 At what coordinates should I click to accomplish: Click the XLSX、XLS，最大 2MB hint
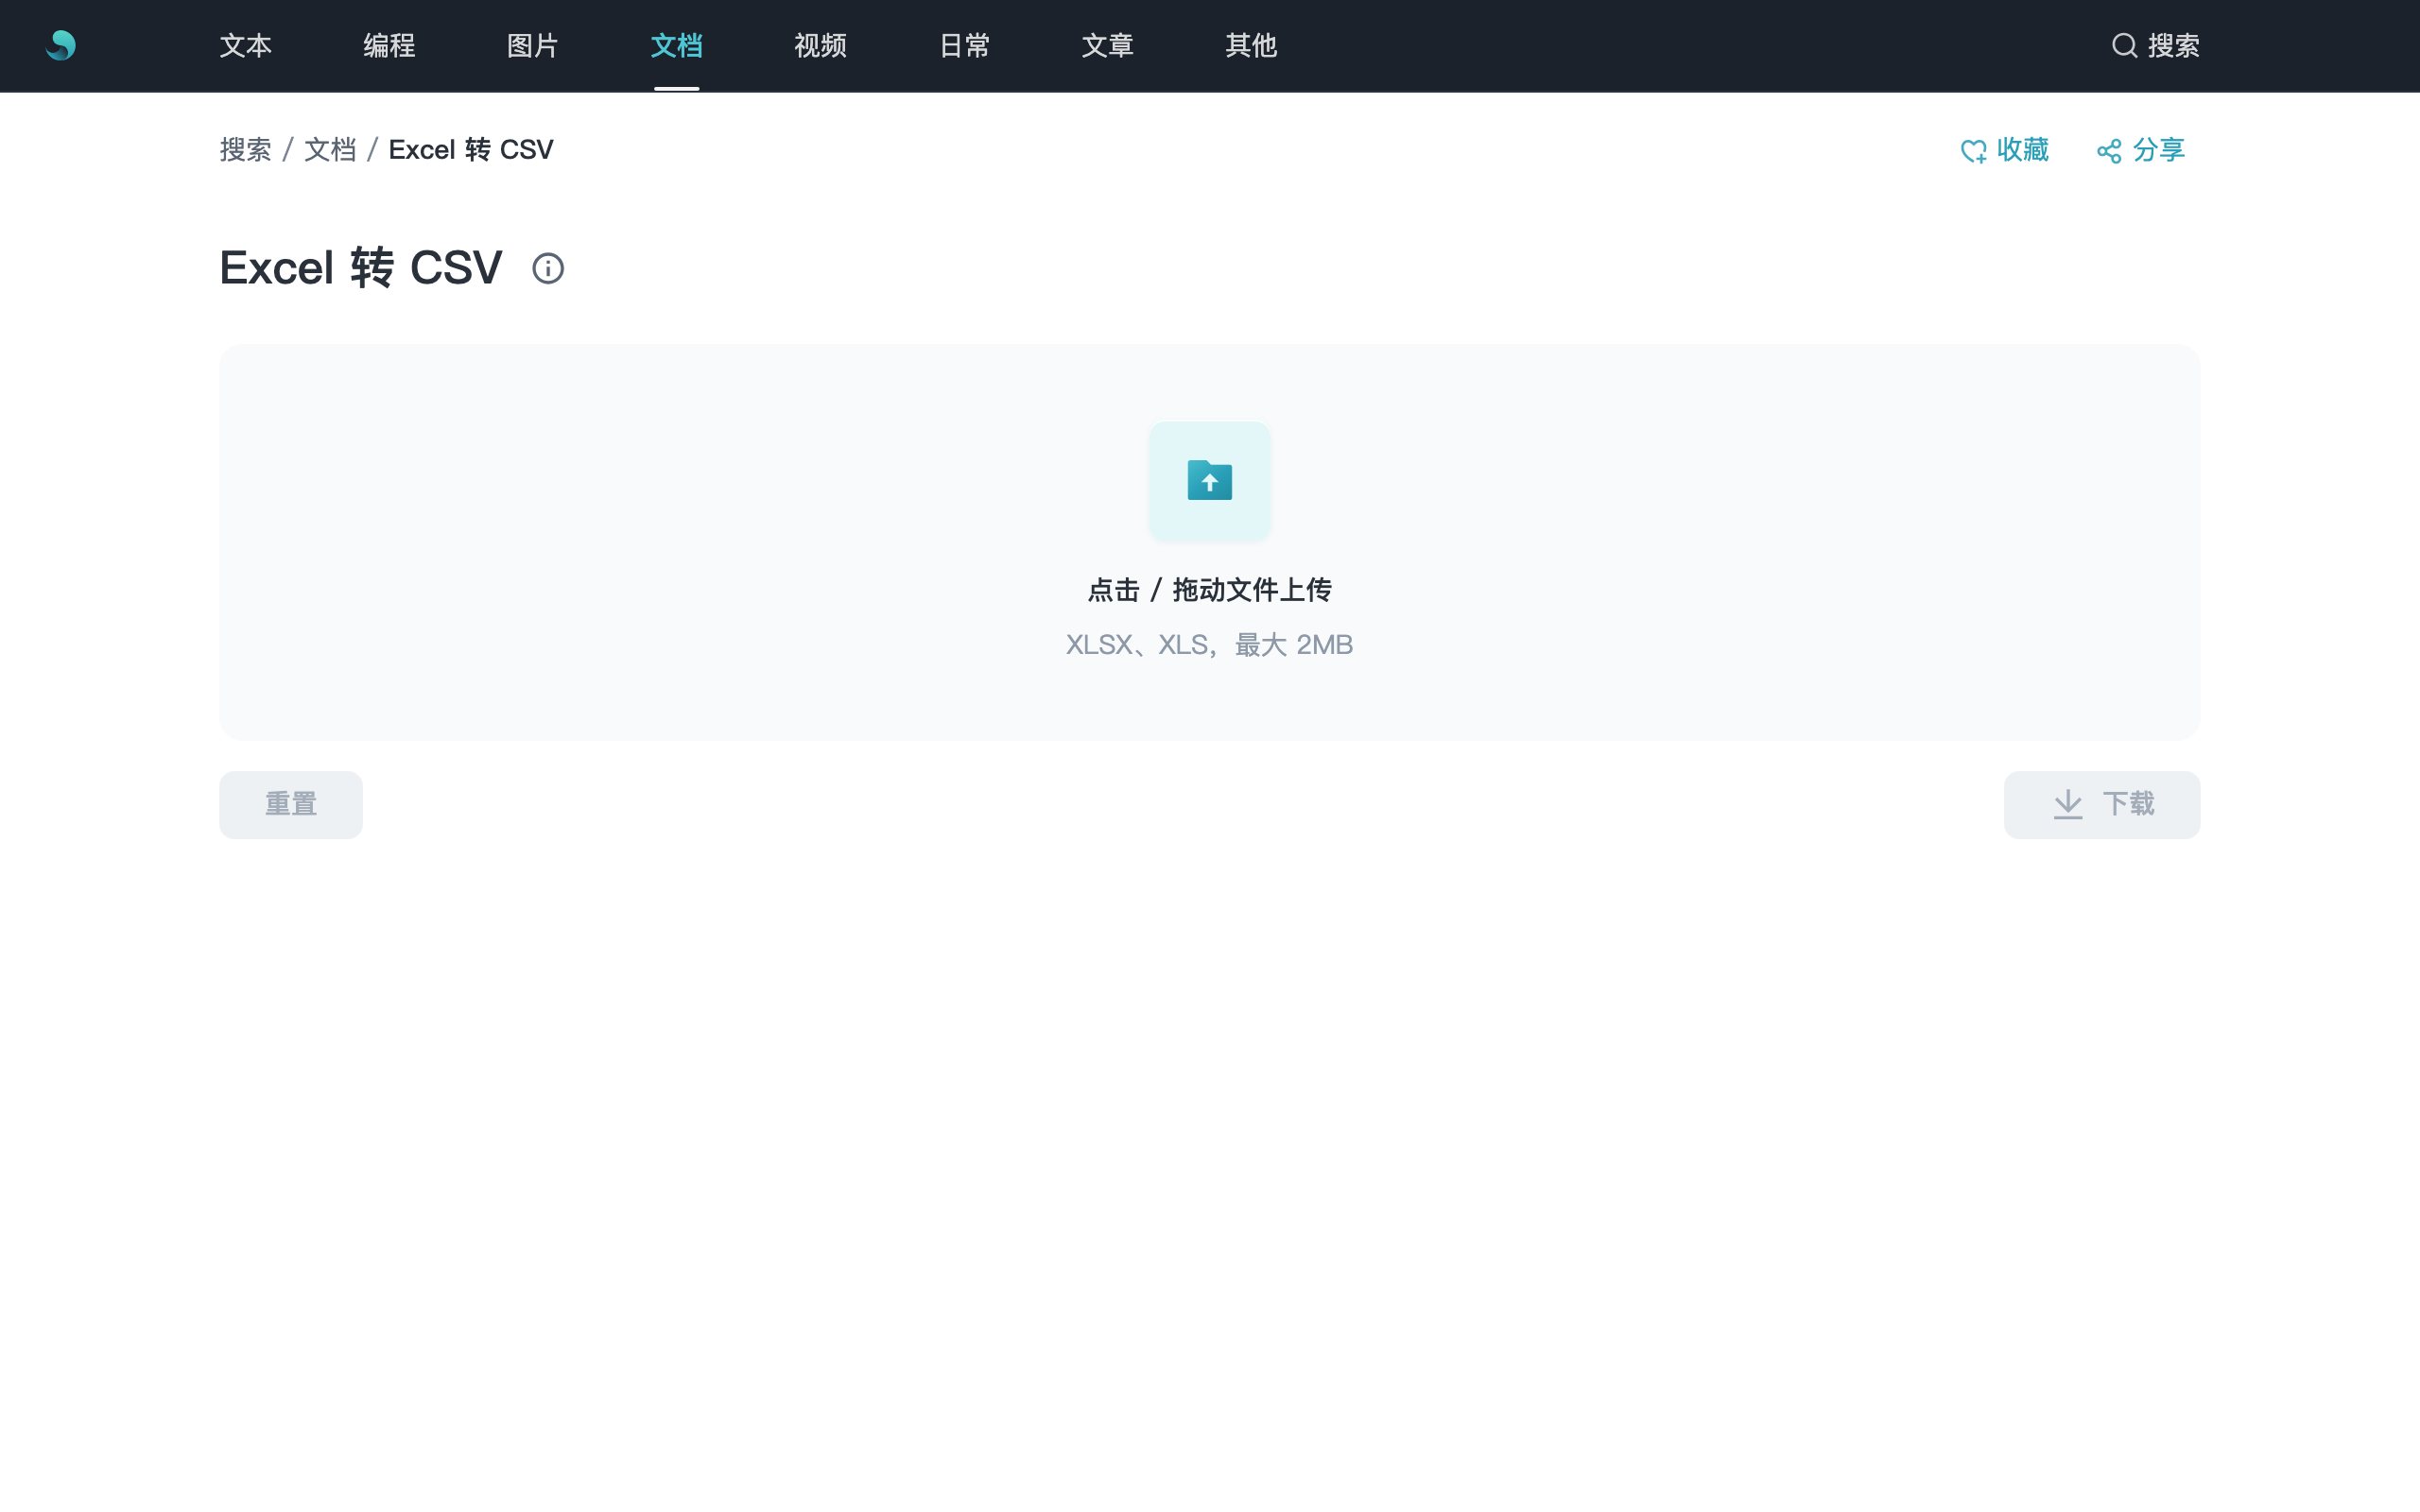point(1209,645)
